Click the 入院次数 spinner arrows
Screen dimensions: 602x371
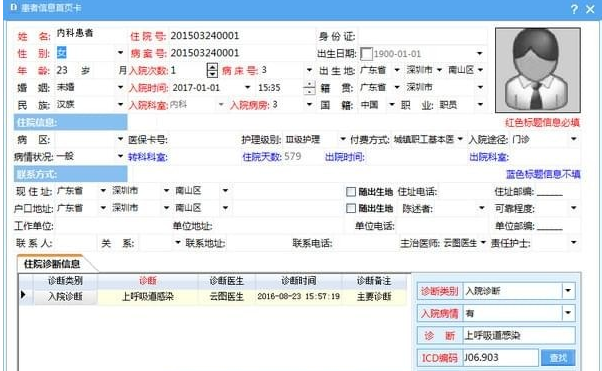tap(212, 70)
